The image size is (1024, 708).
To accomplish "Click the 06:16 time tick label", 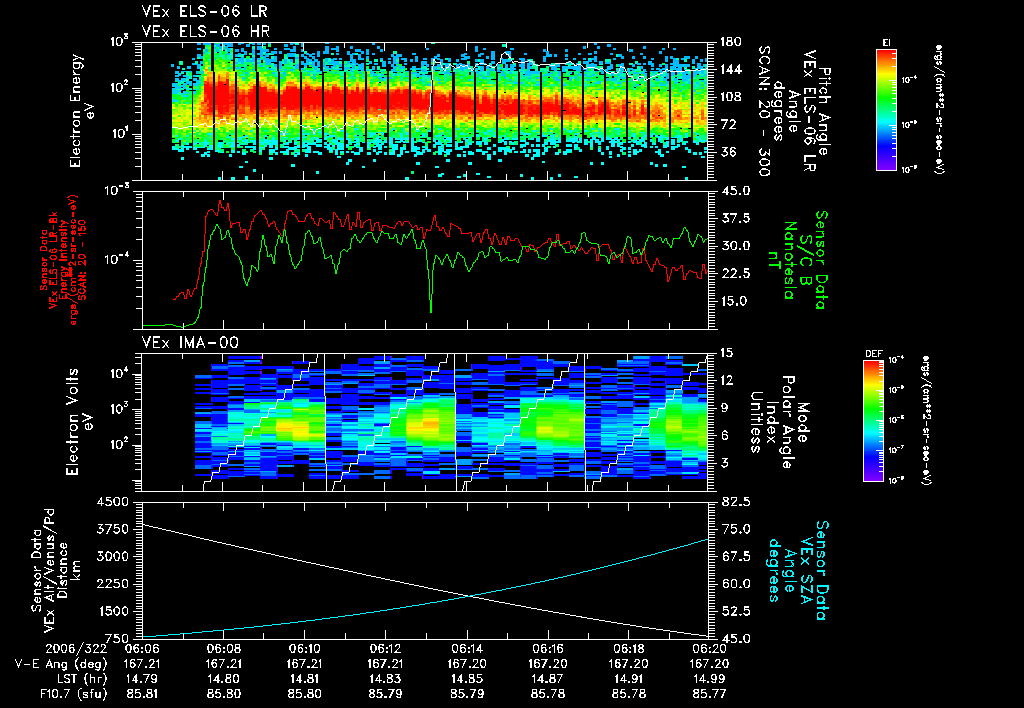I will pos(547,650).
